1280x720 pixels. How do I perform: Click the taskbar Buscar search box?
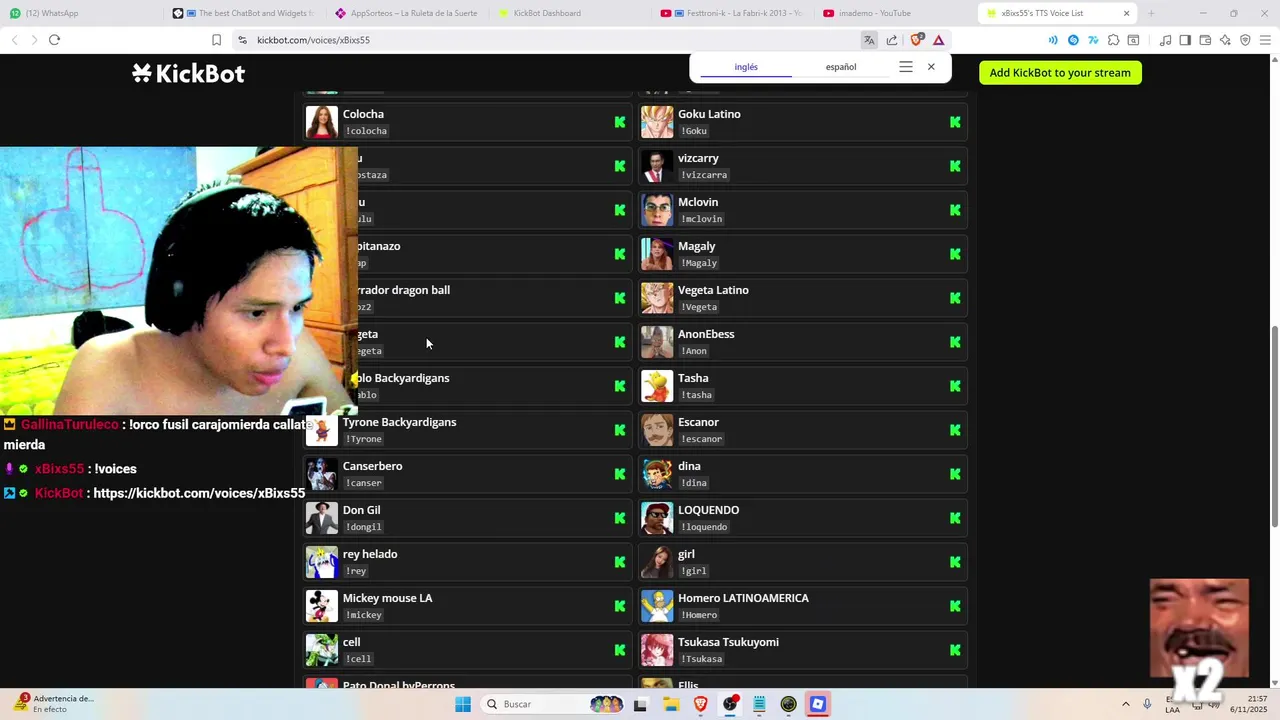pos(553,704)
